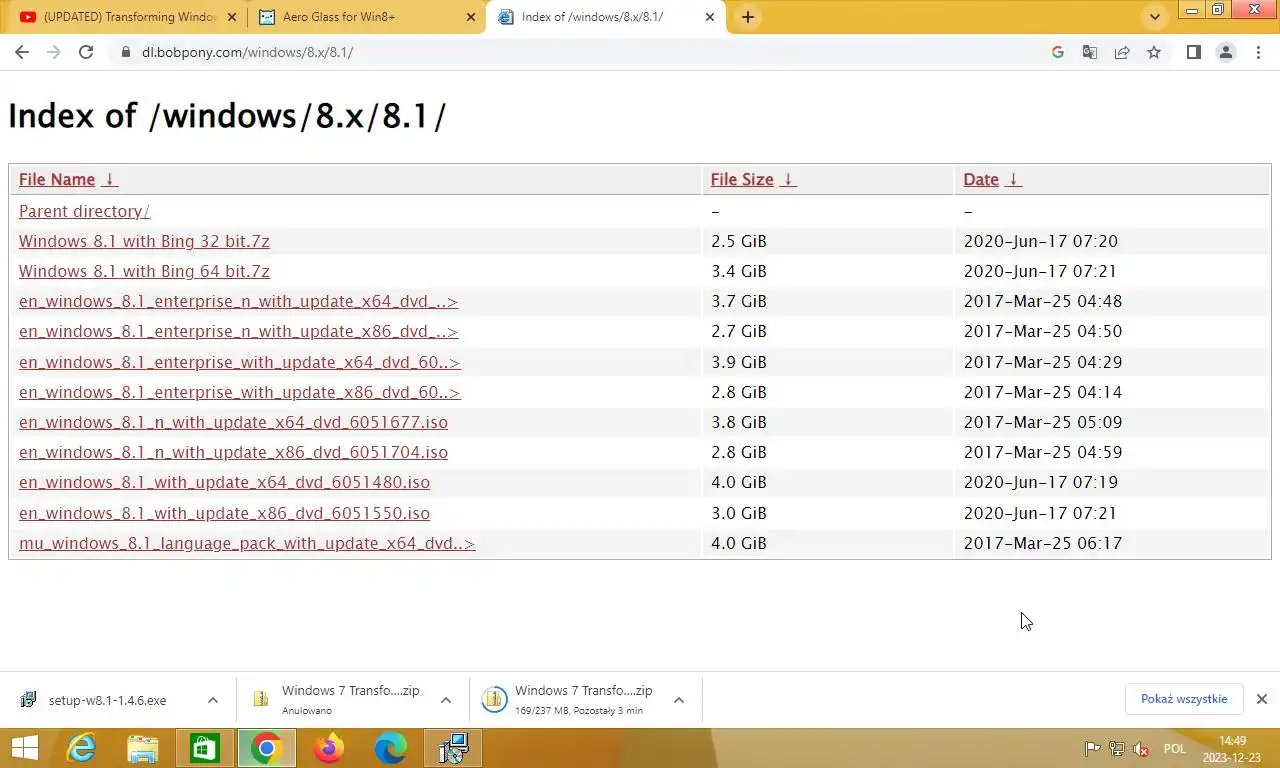Screen dimensions: 1280x768
Task: Expand options for in-progress zip download
Action: [x=678, y=700]
